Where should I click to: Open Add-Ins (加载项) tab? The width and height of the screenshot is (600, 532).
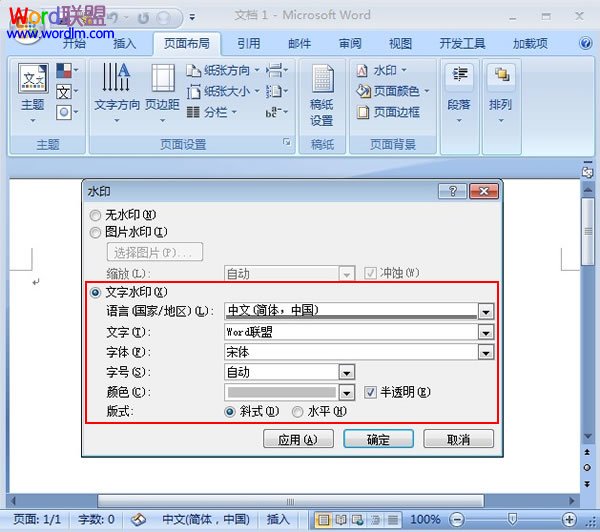[530, 43]
